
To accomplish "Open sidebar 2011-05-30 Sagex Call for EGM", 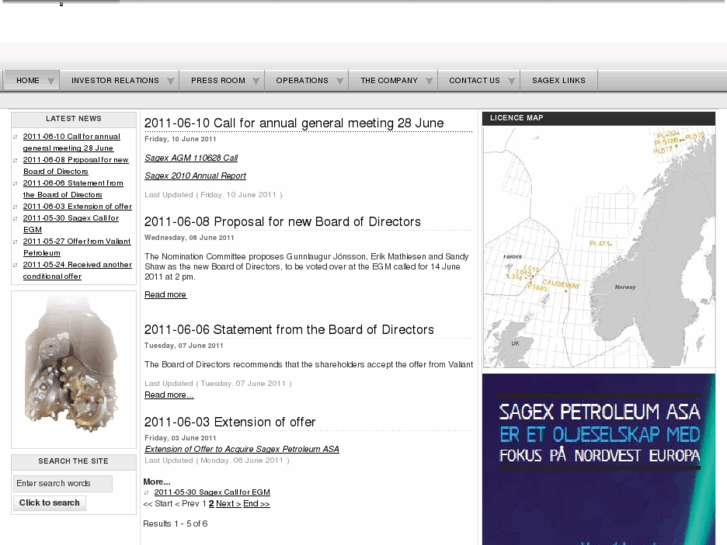I will click(x=70, y=224).
